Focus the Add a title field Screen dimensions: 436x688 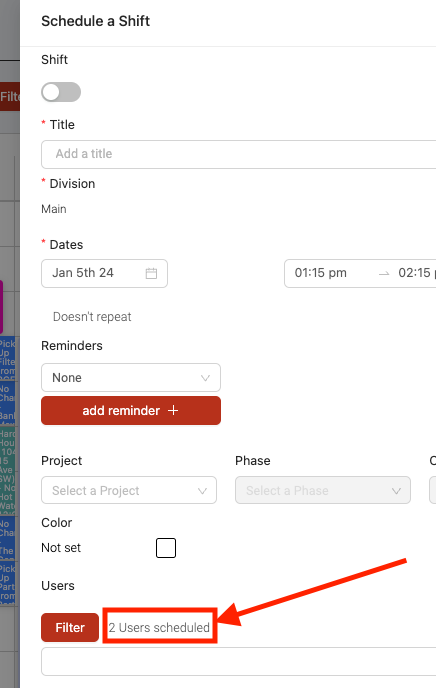click(239, 154)
